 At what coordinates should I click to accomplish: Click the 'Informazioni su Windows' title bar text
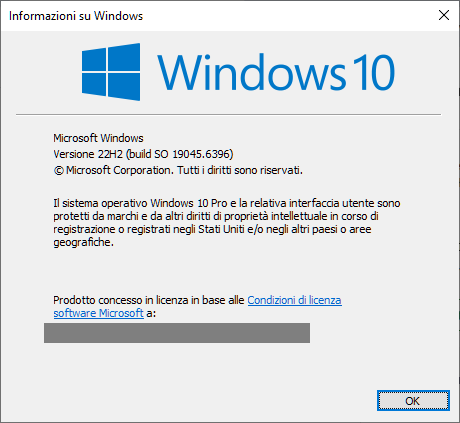pos(76,16)
